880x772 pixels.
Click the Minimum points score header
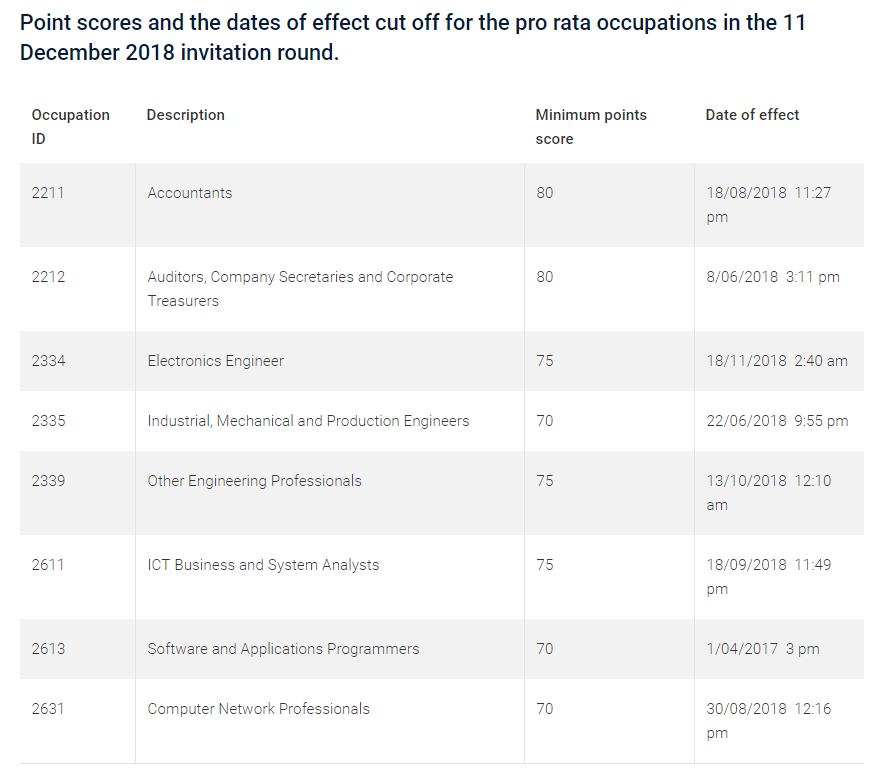tap(590, 127)
